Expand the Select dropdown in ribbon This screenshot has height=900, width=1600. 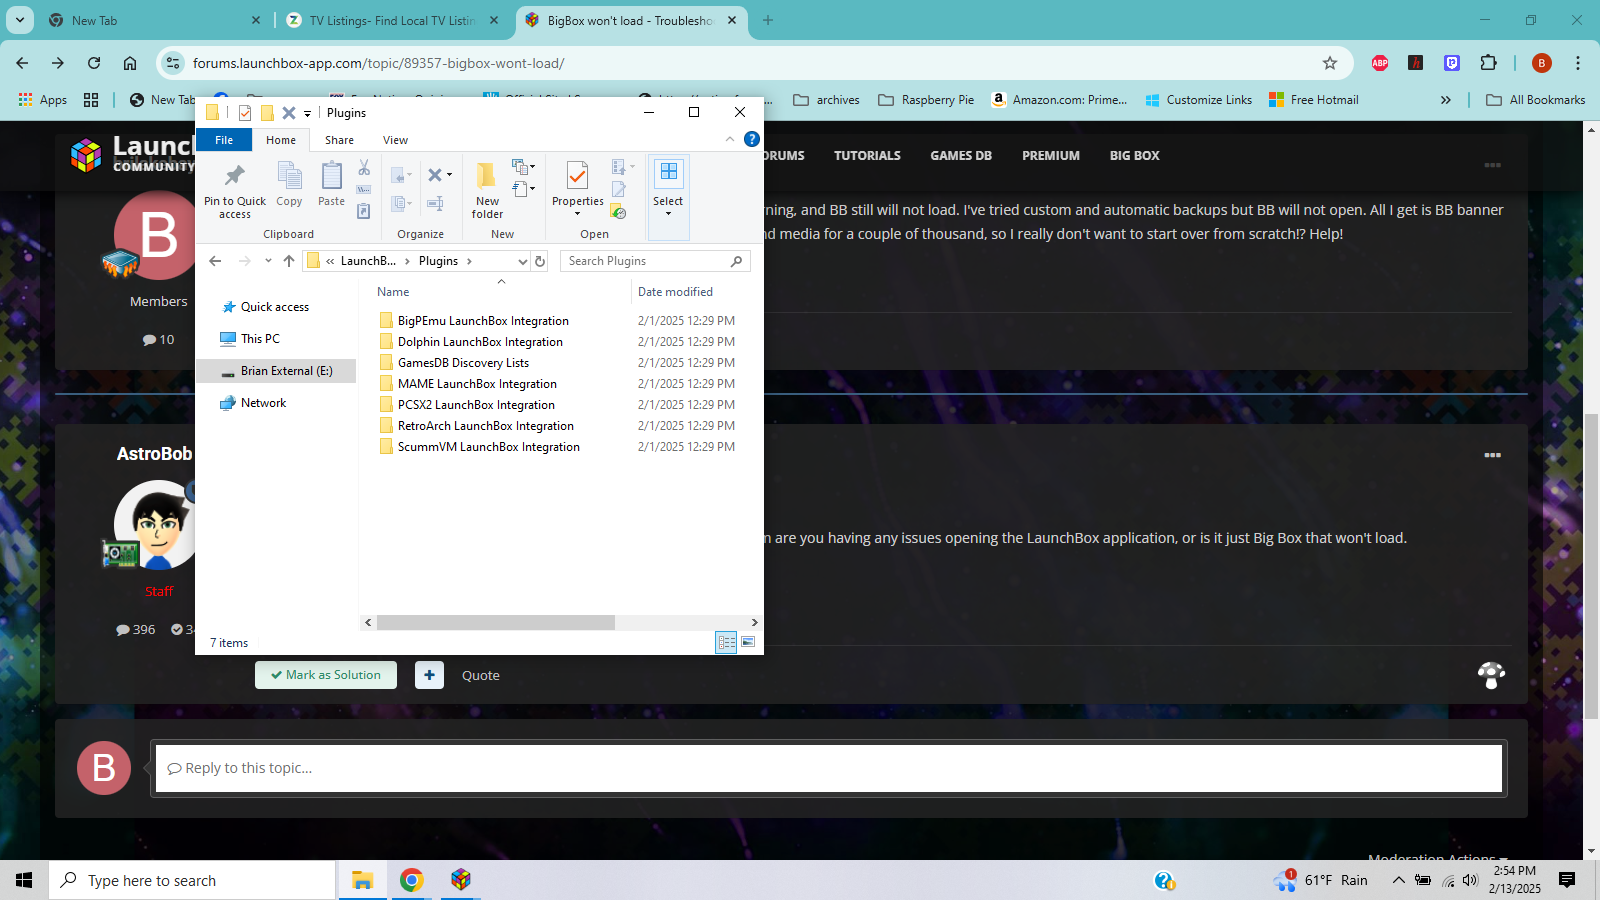pyautogui.click(x=668, y=213)
